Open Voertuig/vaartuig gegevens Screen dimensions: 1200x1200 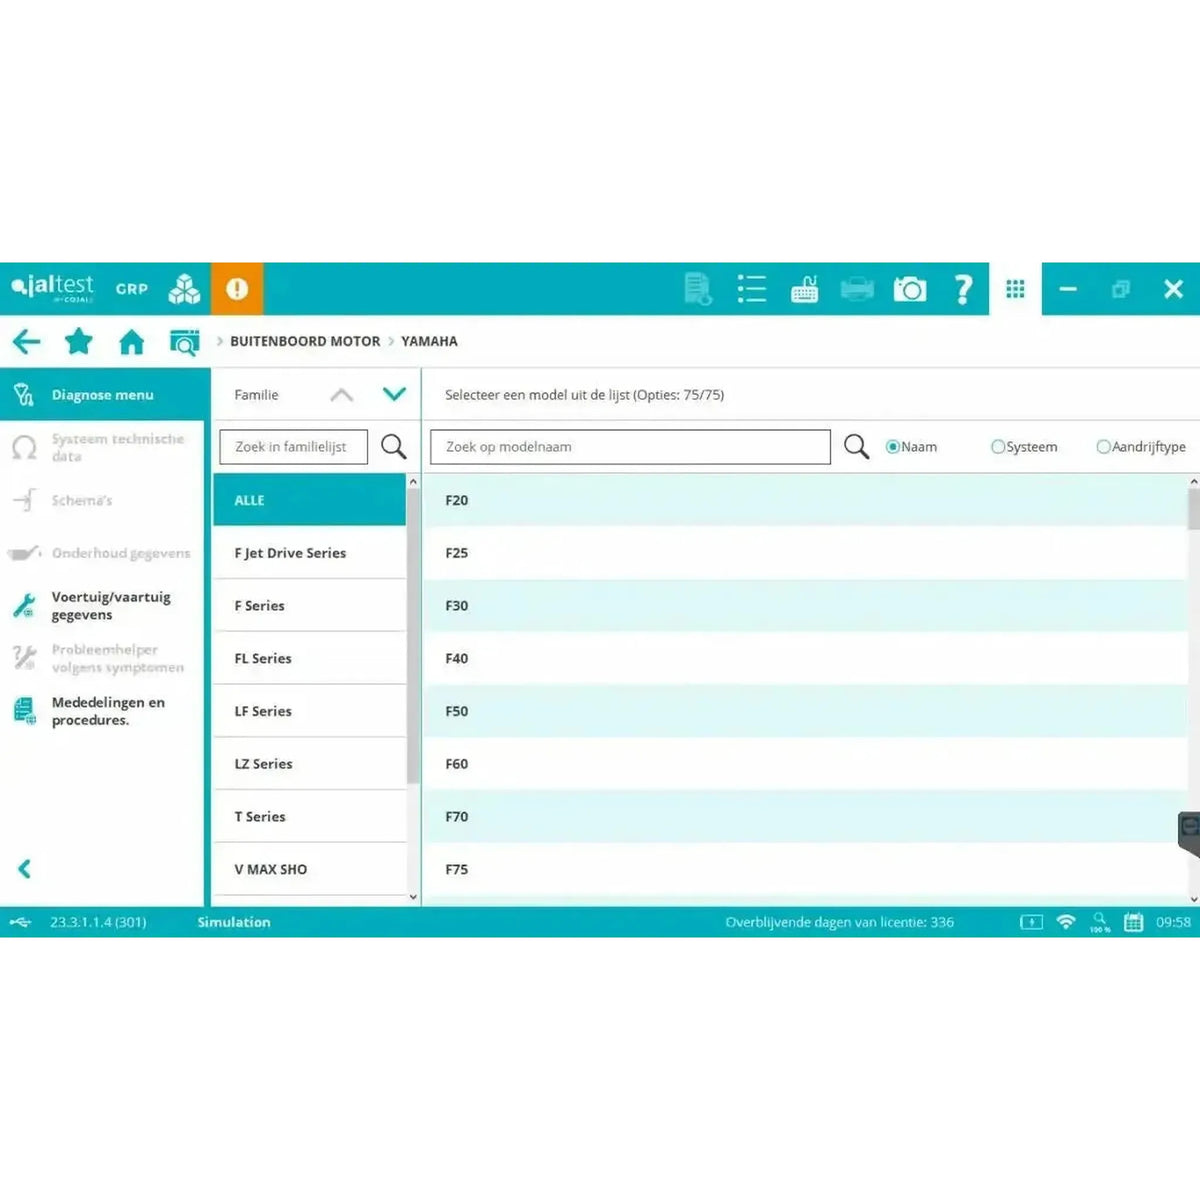102,605
